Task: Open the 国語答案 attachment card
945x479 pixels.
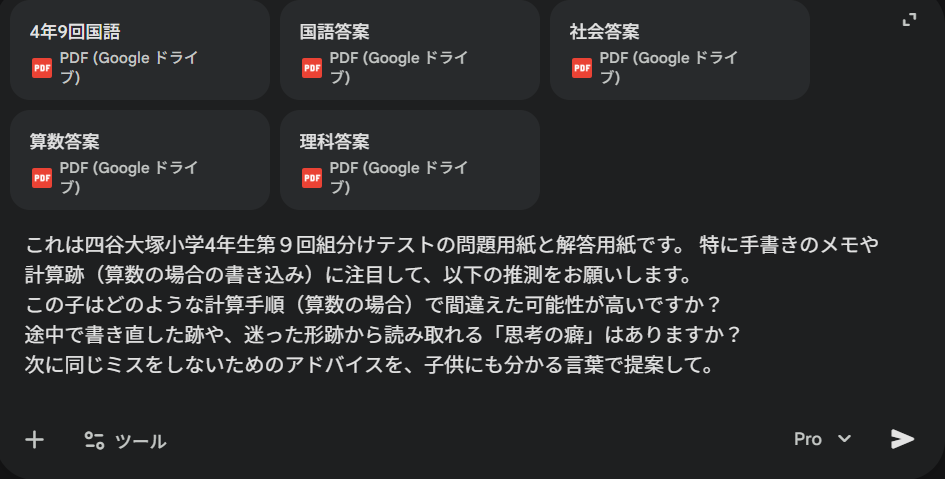Action: (x=409, y=50)
